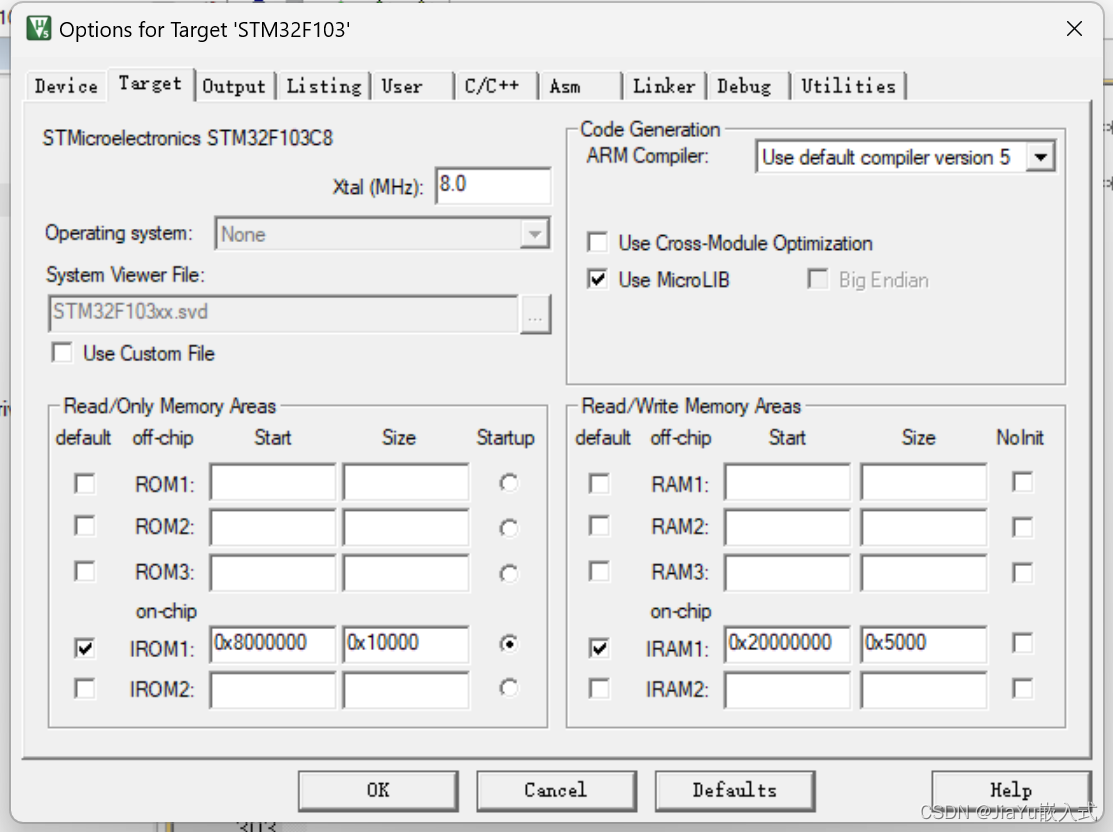Select the IROM2 Startup radio button
Image resolution: width=1113 pixels, height=832 pixels.
[508, 688]
